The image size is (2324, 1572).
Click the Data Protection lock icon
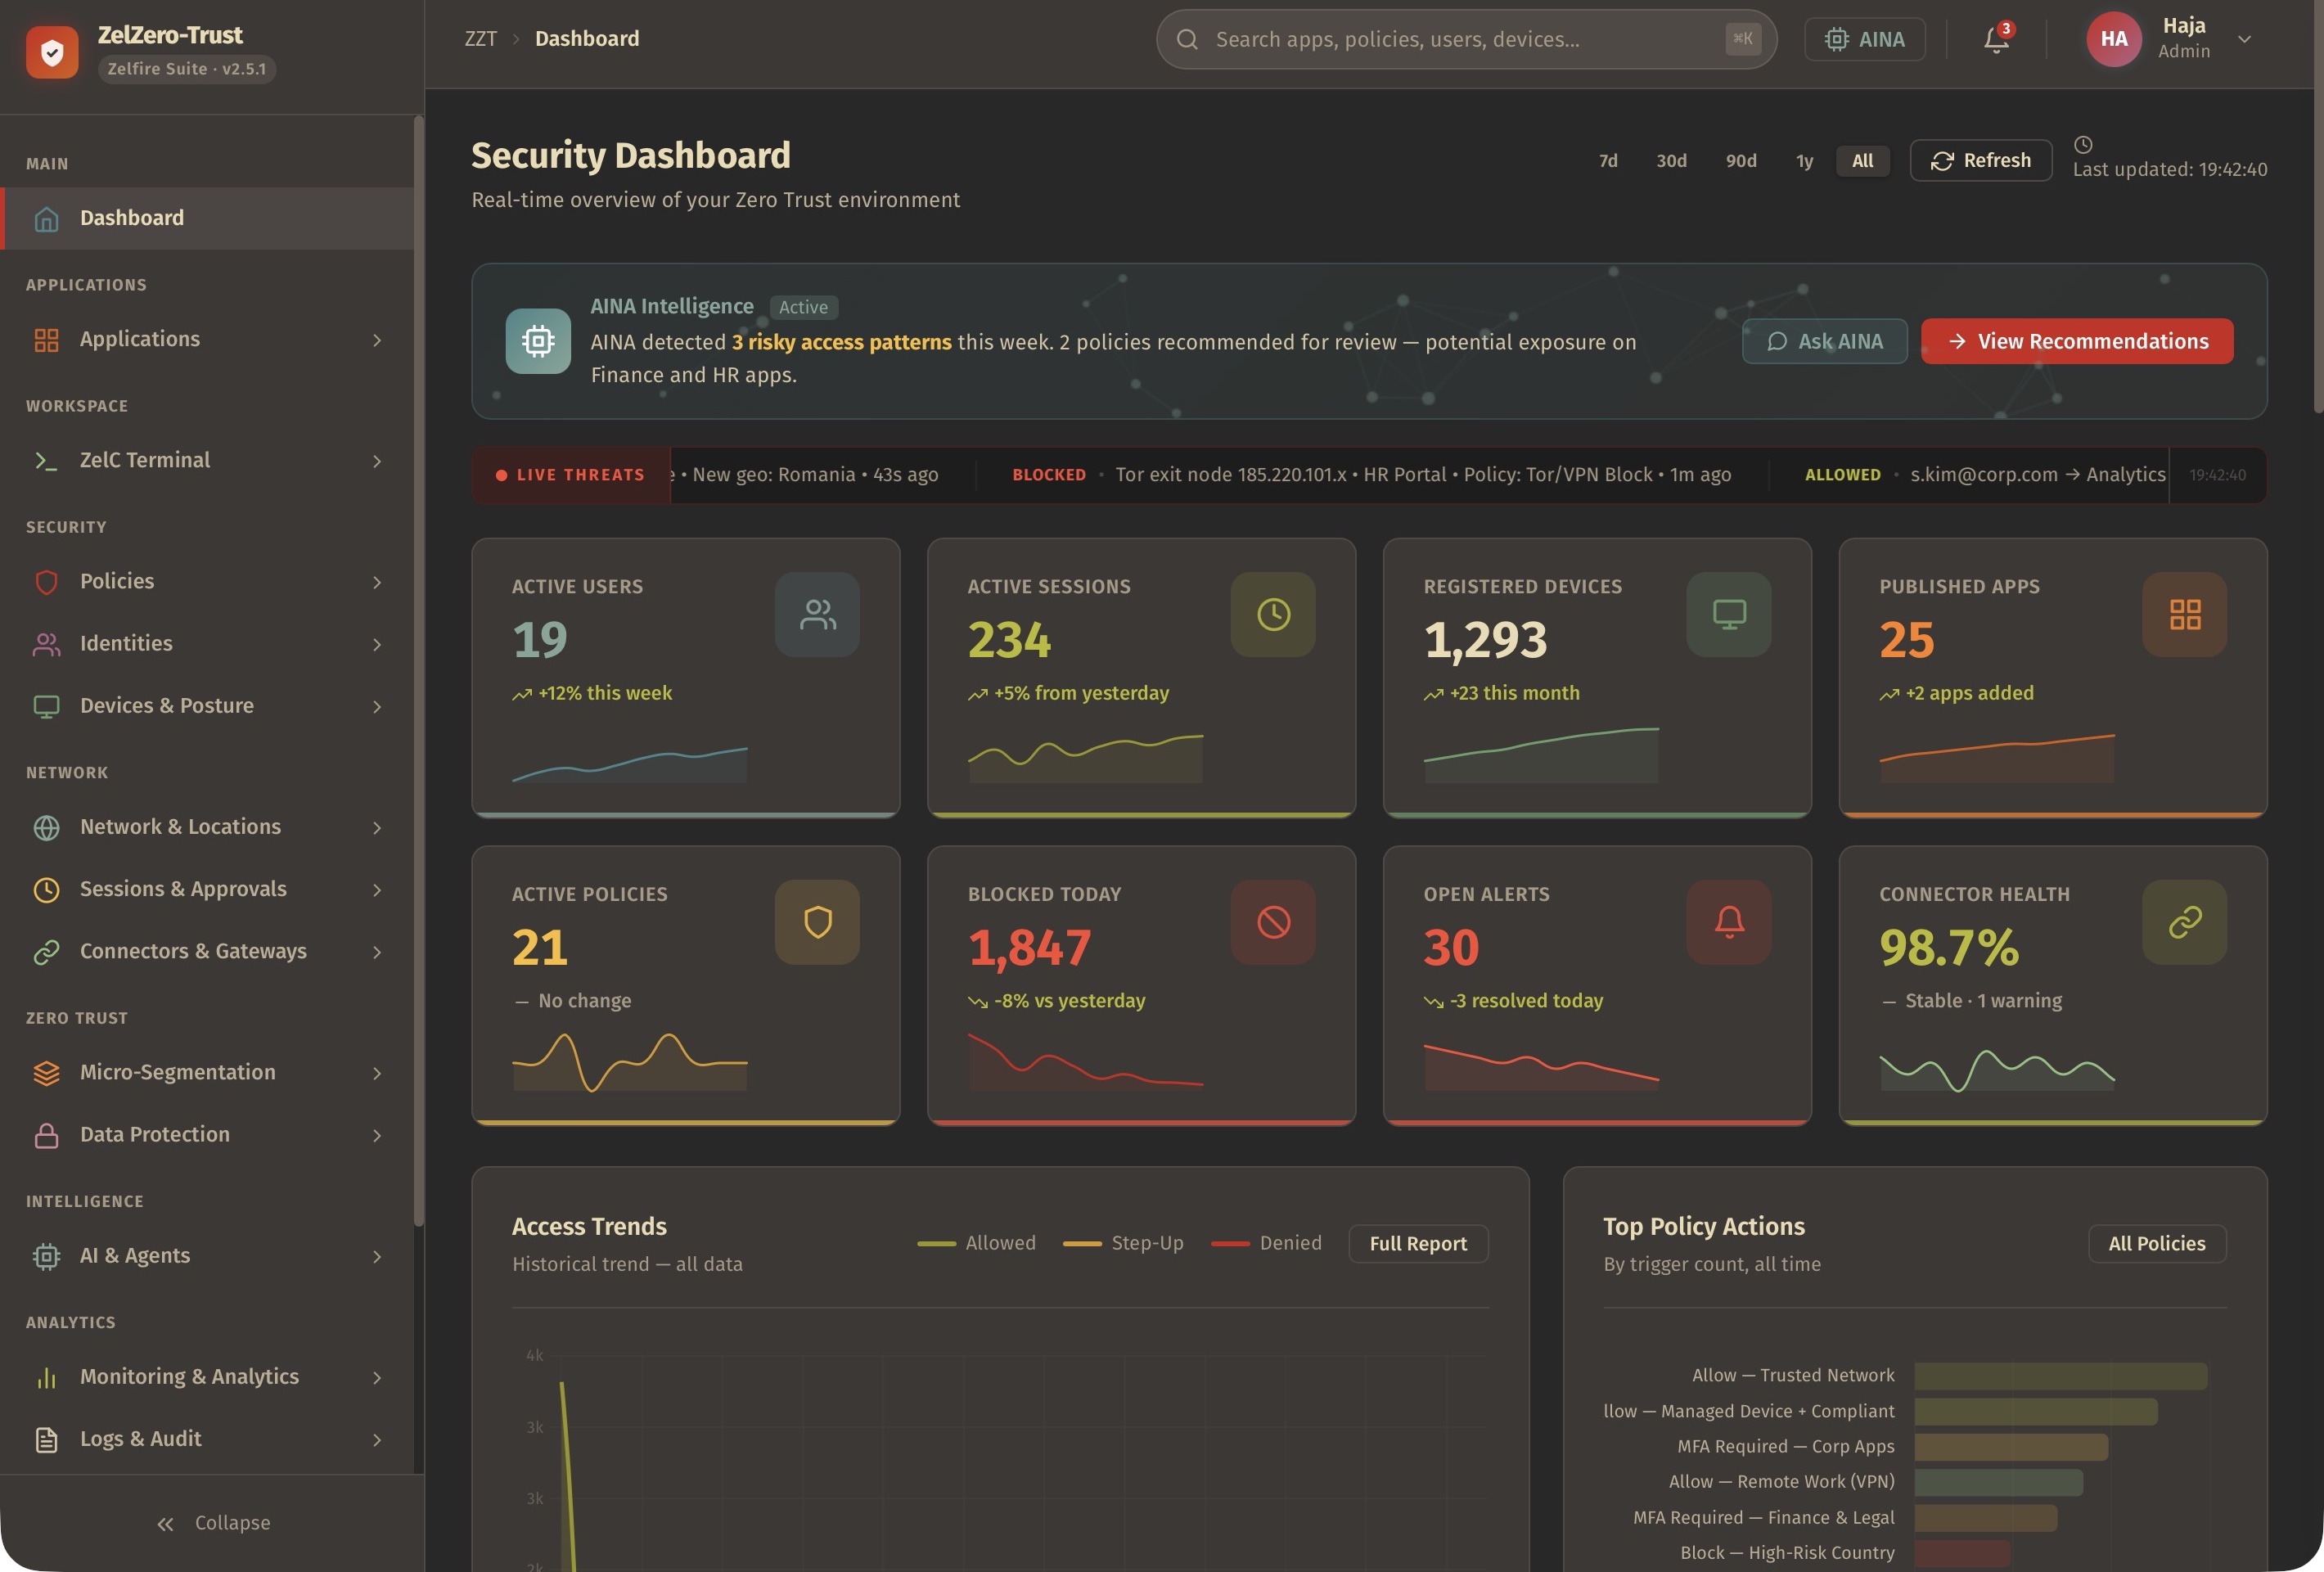(46, 1134)
